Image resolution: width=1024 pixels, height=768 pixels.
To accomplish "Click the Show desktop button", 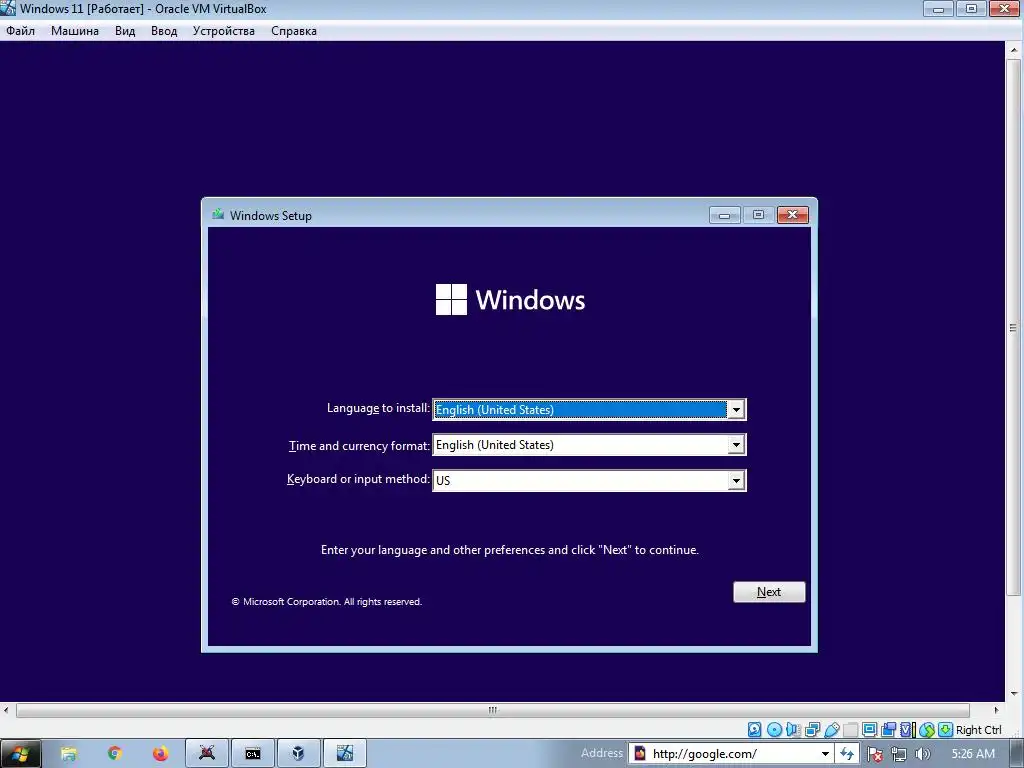I will coord(1018,754).
